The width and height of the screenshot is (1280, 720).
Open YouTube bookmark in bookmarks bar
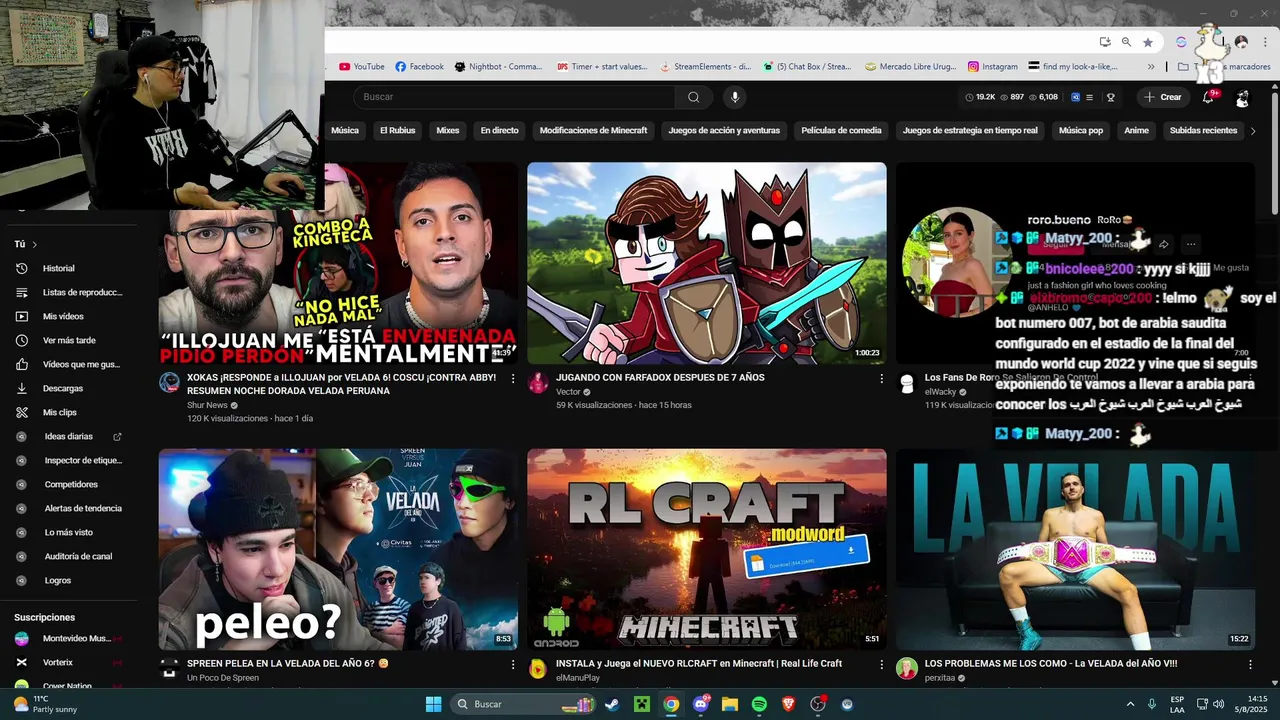click(x=362, y=67)
